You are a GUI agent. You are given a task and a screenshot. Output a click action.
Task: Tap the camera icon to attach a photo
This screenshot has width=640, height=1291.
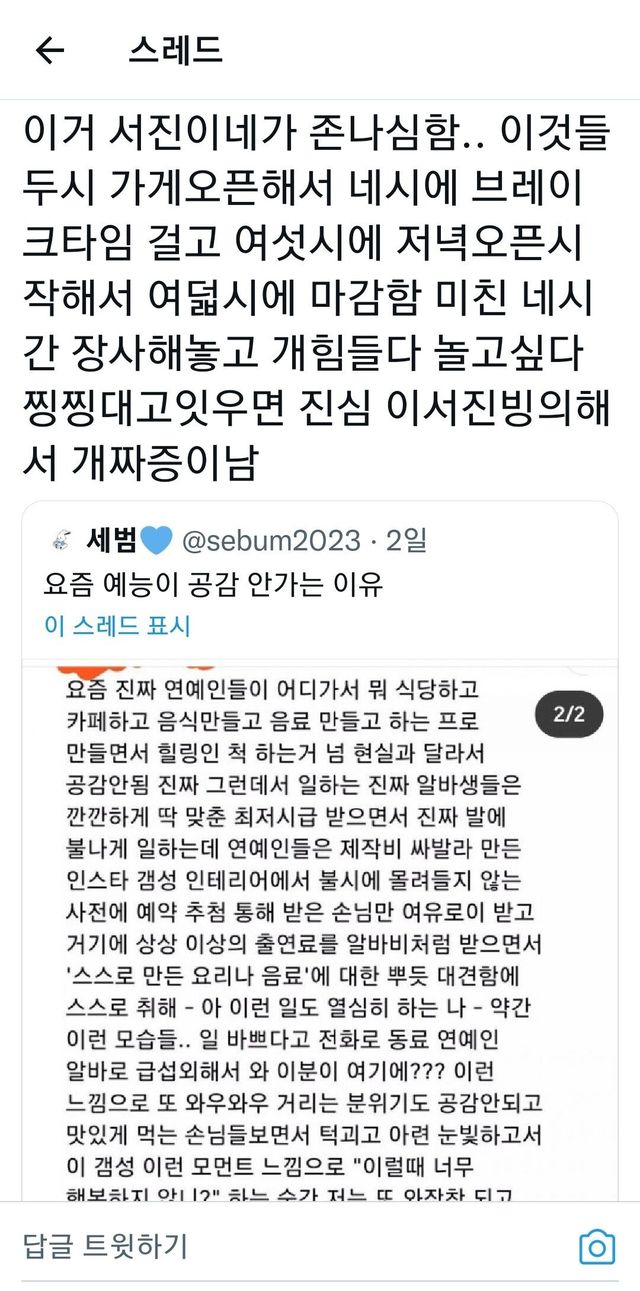(x=597, y=1246)
